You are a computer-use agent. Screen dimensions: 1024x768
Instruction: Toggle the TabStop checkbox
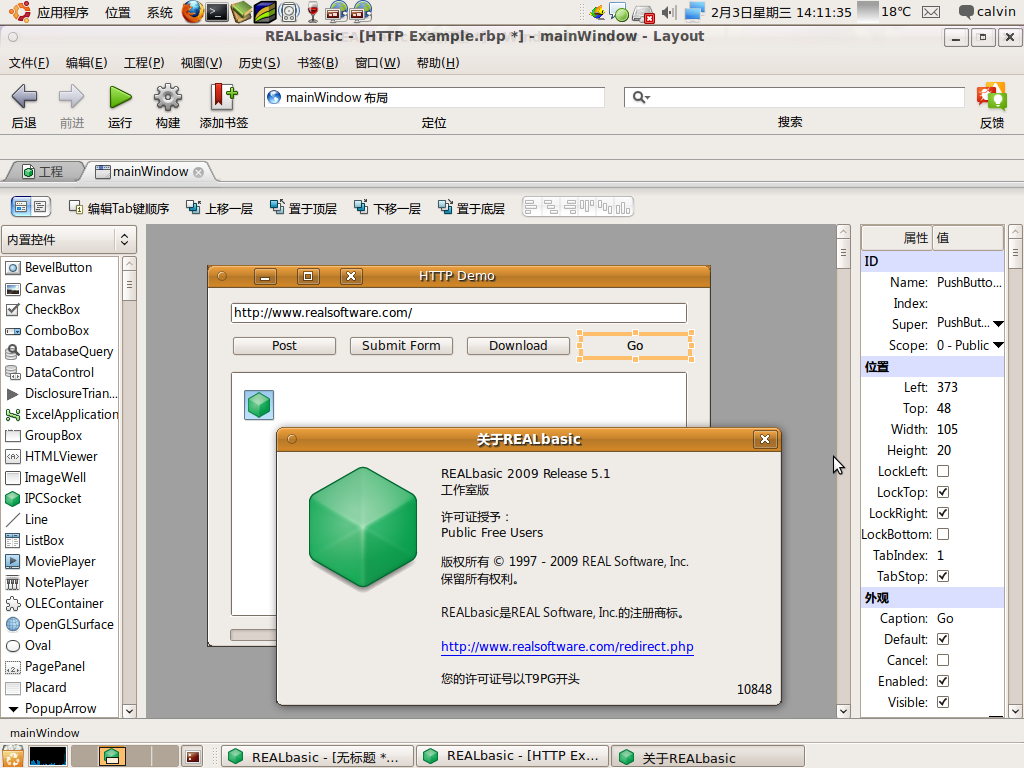click(943, 577)
